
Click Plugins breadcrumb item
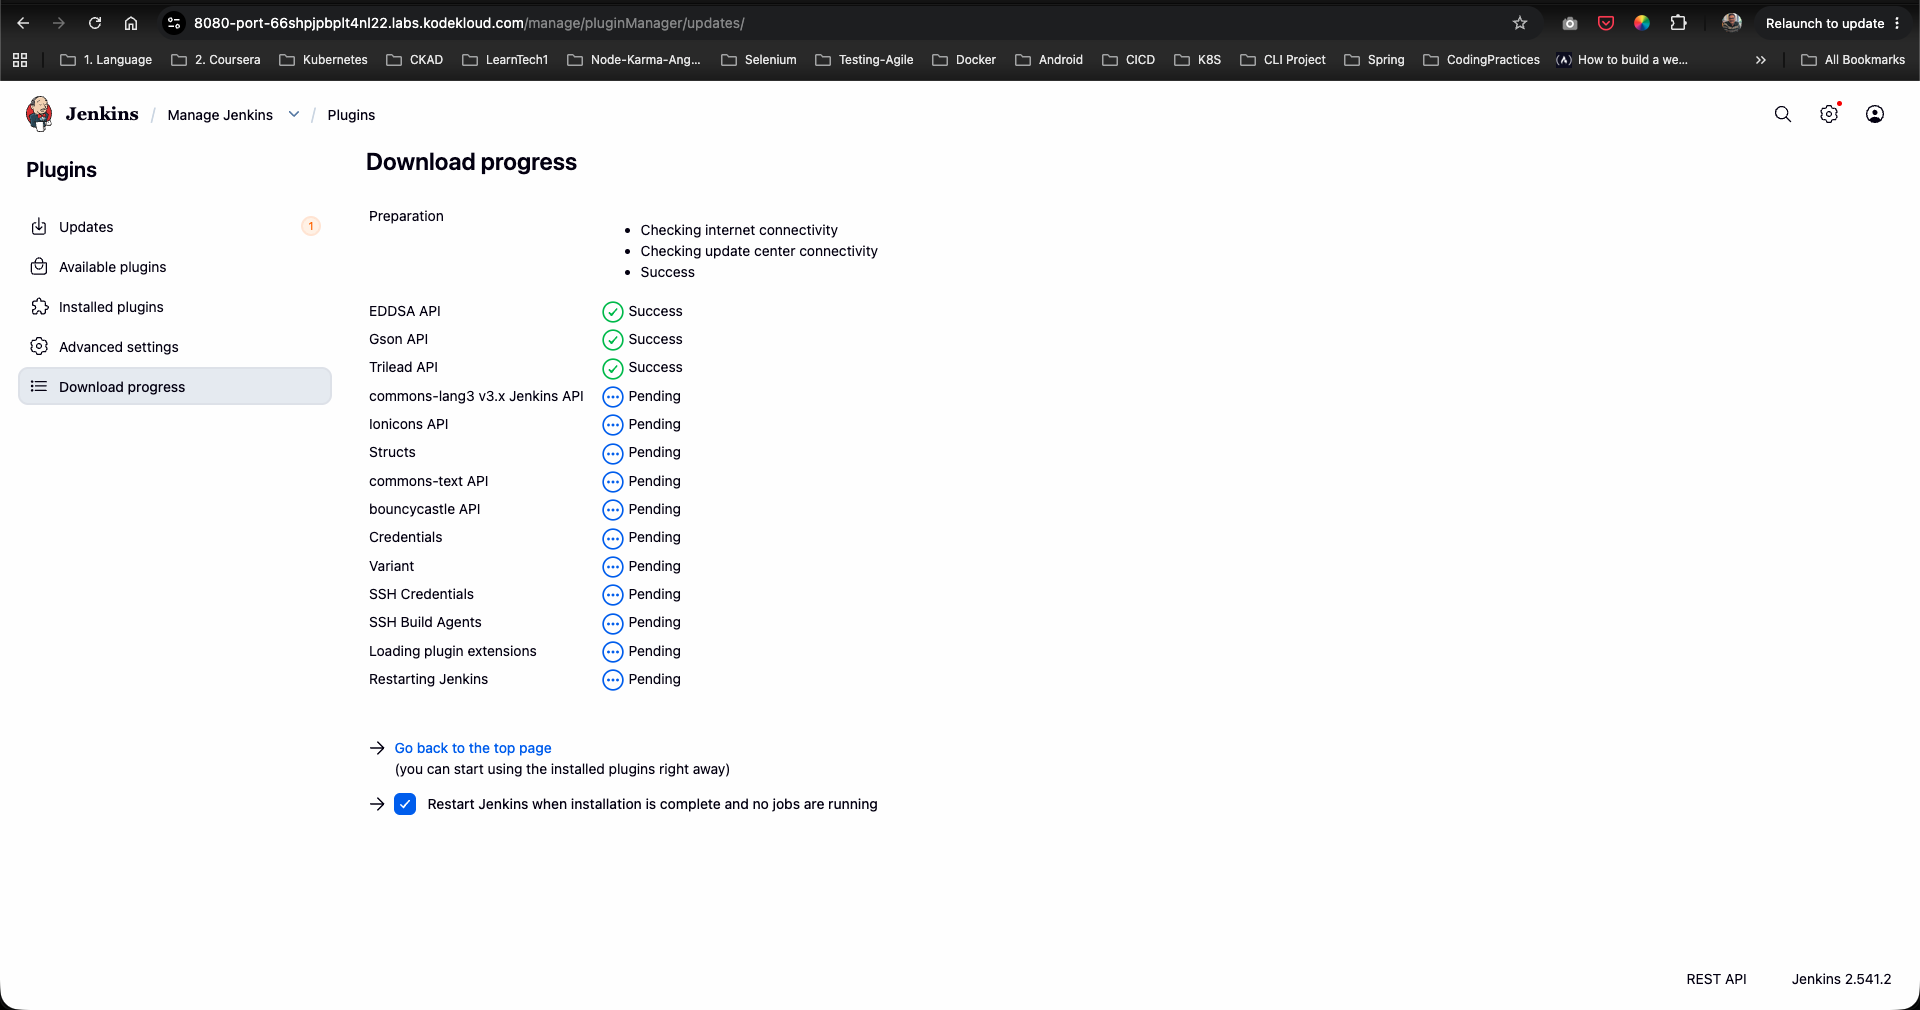coord(351,115)
